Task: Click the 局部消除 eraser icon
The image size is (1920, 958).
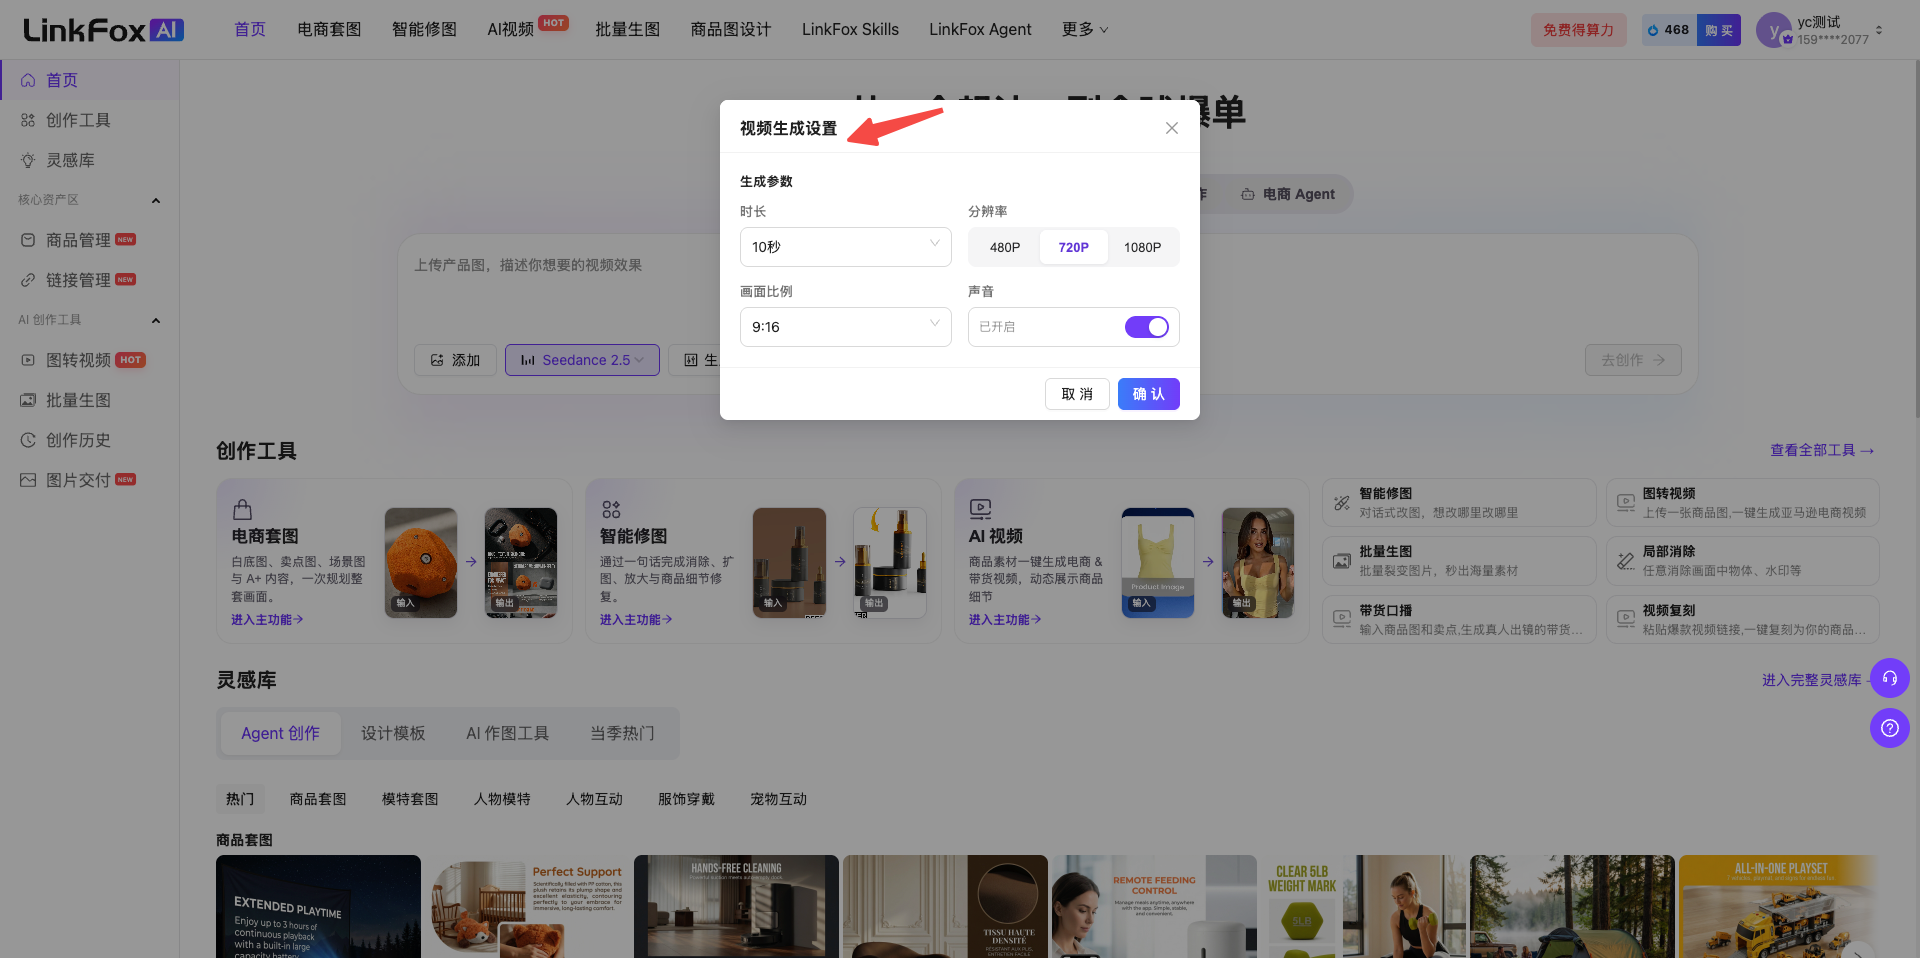Action: pos(1626,561)
